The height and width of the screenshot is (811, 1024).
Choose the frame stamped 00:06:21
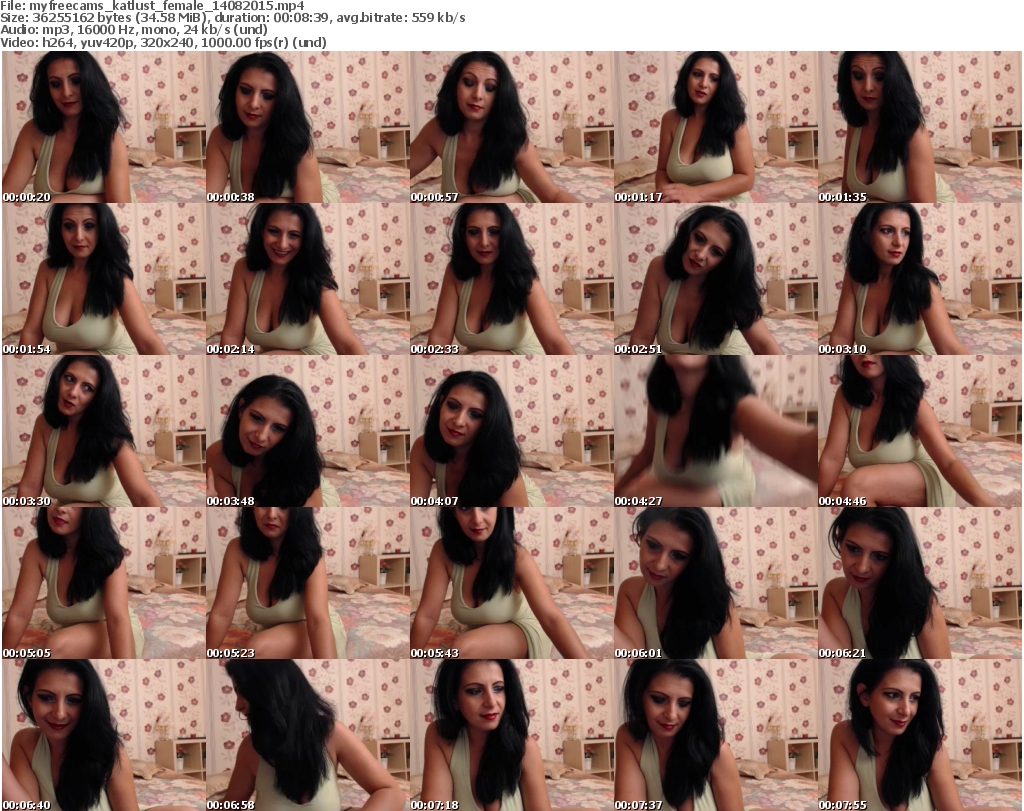920,583
